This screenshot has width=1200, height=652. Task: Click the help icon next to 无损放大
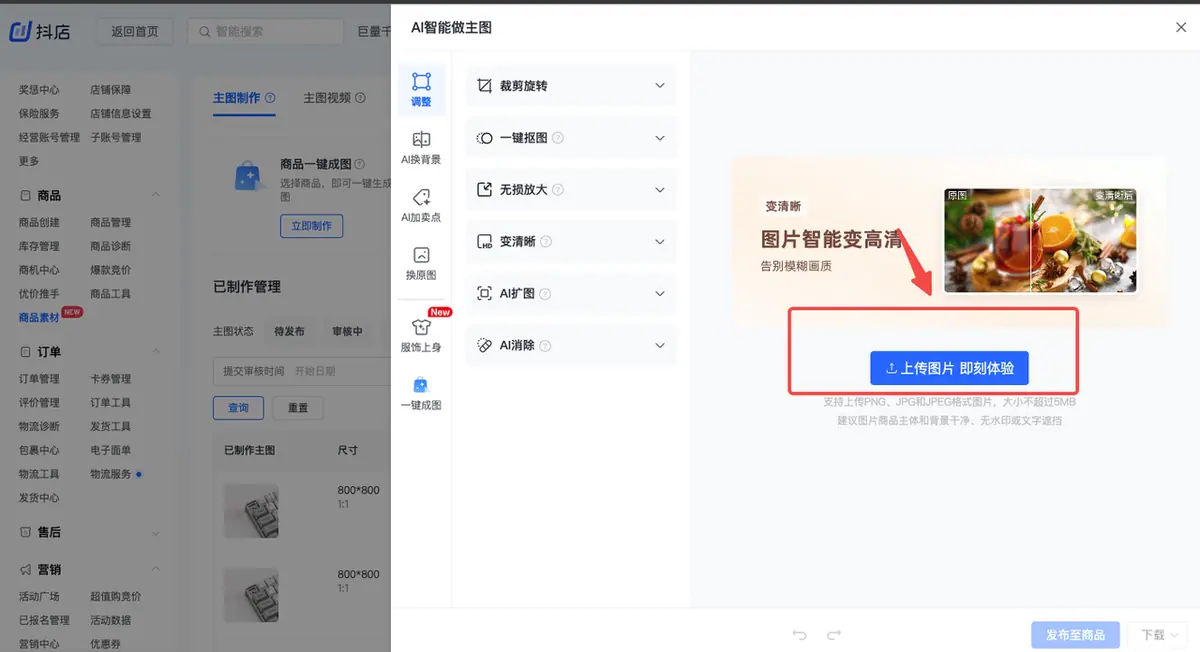pos(558,190)
